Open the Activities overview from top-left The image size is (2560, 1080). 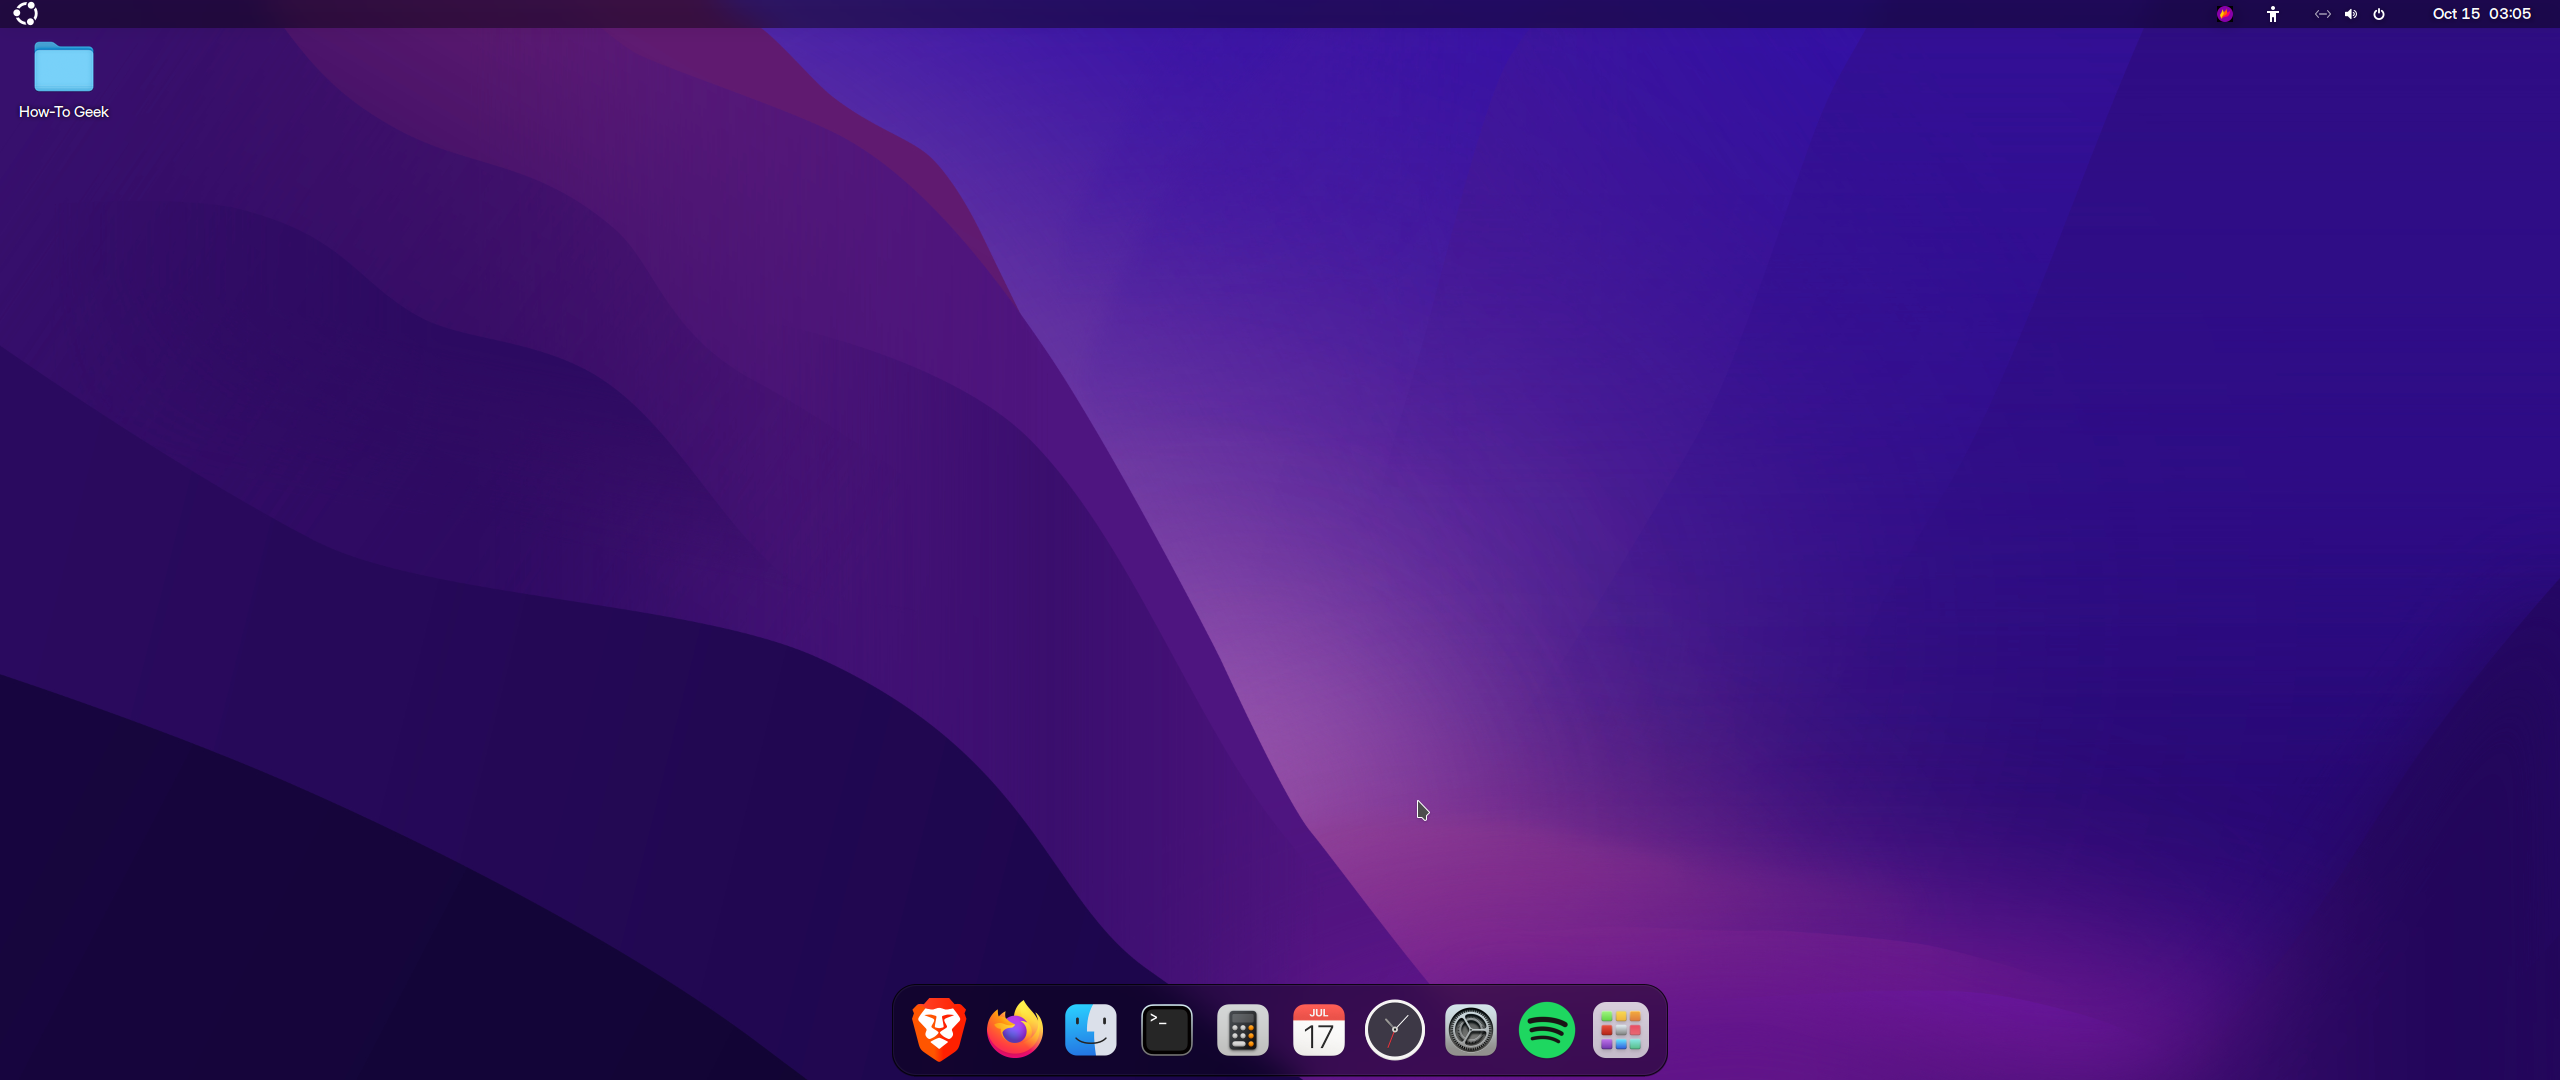tap(25, 14)
